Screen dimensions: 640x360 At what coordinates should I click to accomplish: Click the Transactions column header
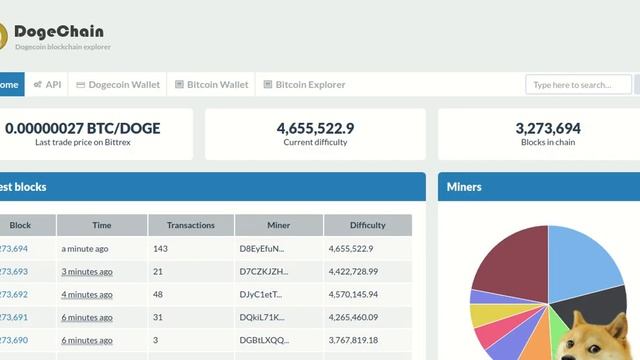tap(191, 225)
